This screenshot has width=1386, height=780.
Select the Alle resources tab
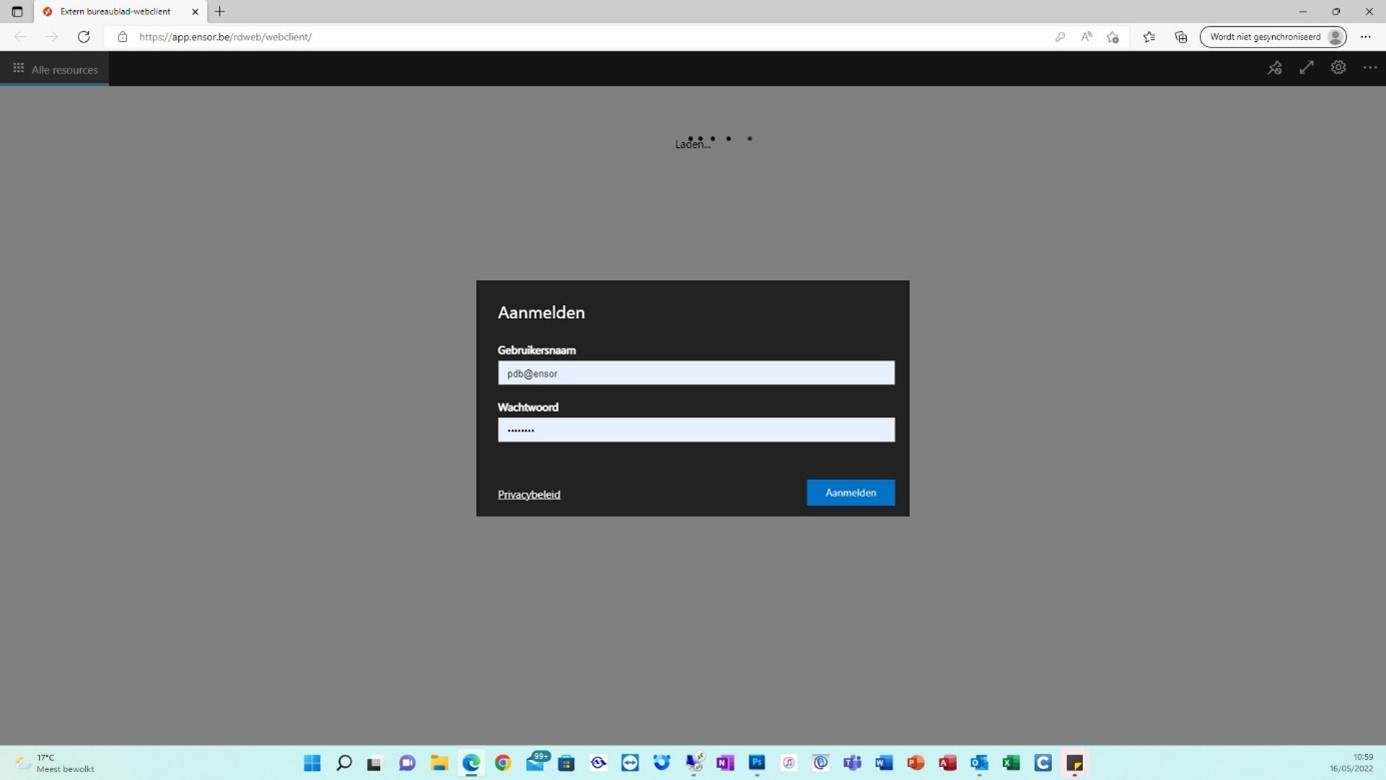[x=55, y=69]
